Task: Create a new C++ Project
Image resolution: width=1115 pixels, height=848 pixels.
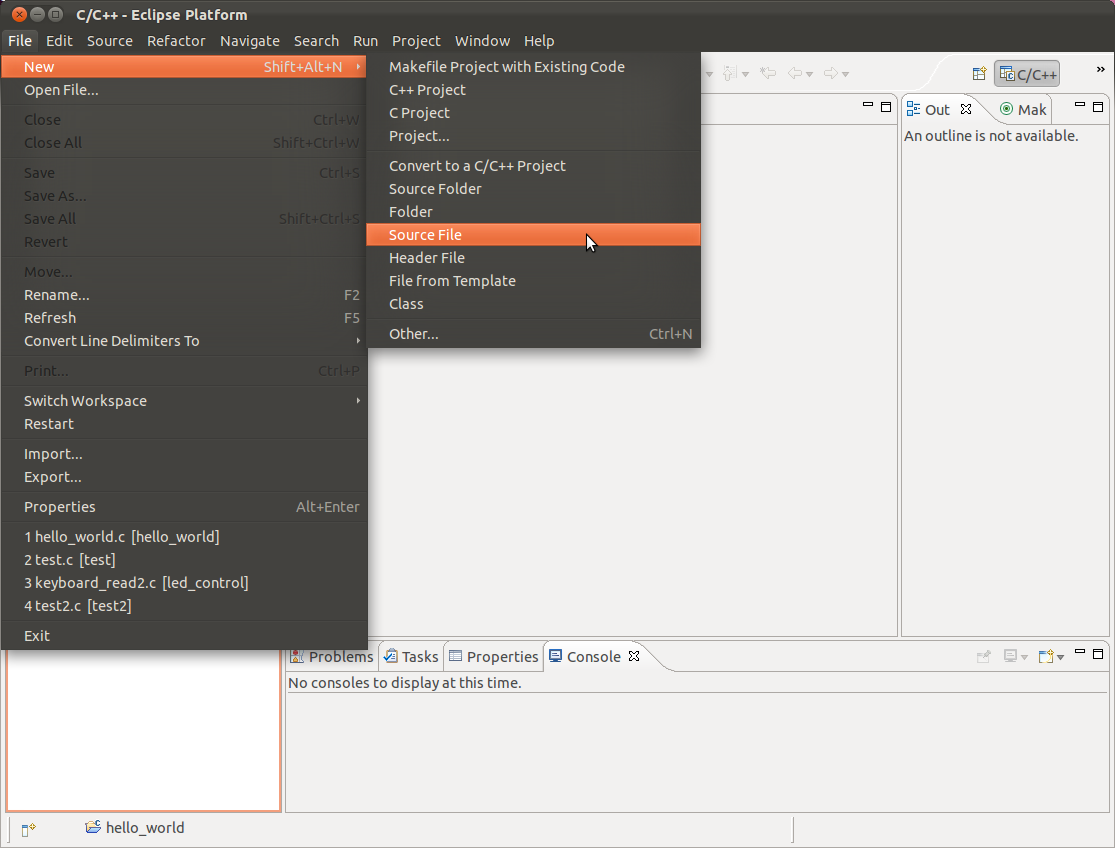Action: pyautogui.click(x=533, y=90)
